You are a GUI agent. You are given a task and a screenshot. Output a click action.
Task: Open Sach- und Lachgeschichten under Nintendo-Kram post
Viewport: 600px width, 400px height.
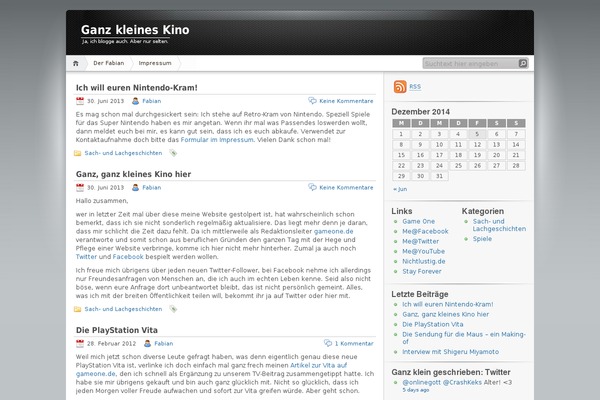click(123, 153)
